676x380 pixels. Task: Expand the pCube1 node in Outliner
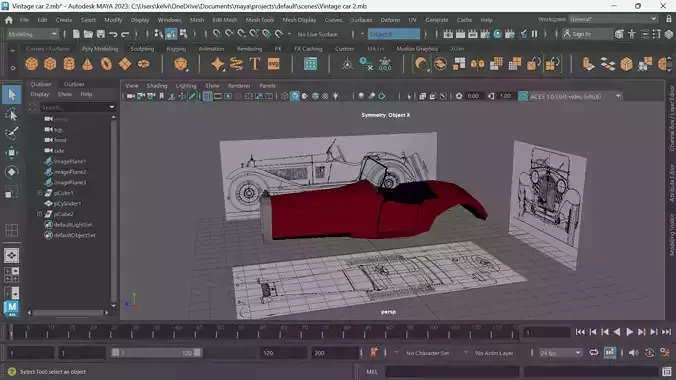click(x=39, y=193)
